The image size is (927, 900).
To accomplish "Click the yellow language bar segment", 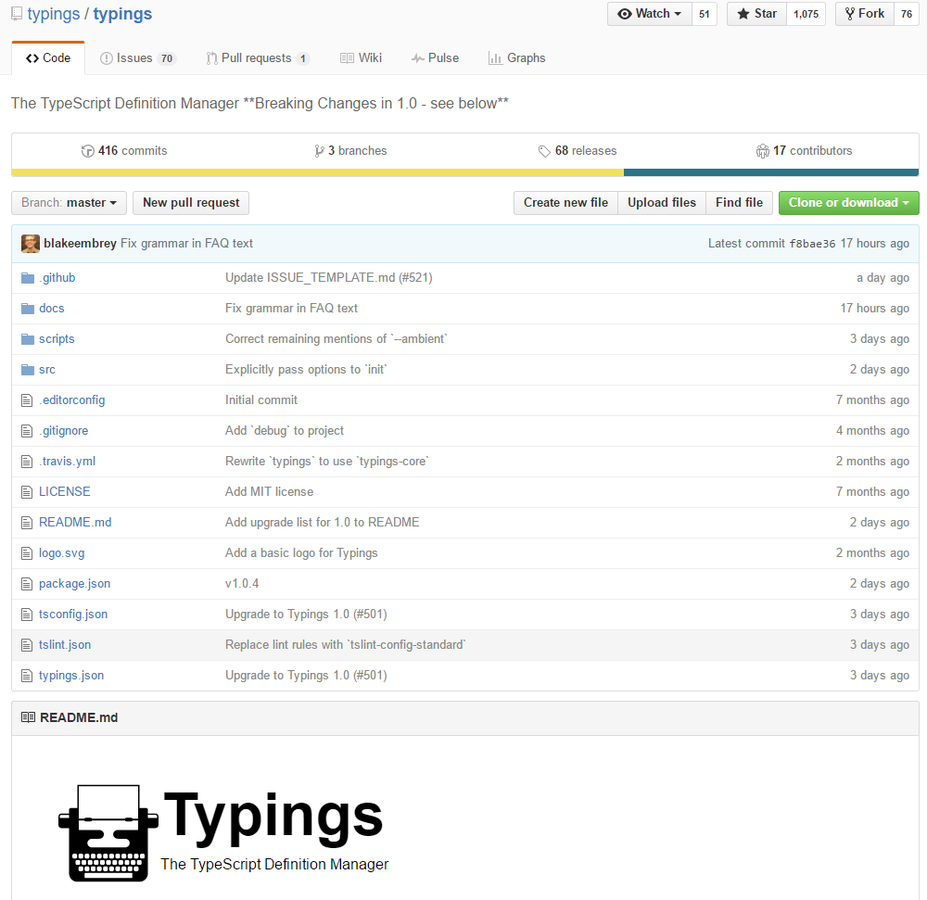I will click(x=317, y=173).
